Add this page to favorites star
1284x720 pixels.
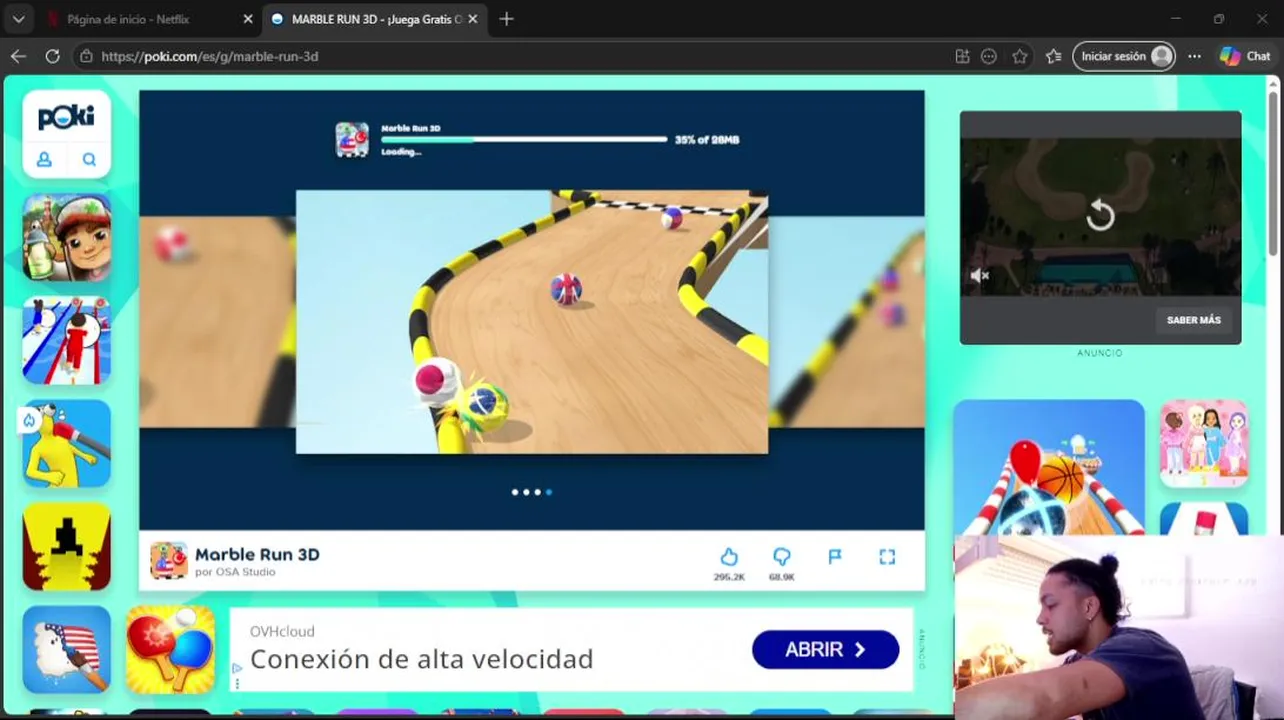click(1019, 57)
